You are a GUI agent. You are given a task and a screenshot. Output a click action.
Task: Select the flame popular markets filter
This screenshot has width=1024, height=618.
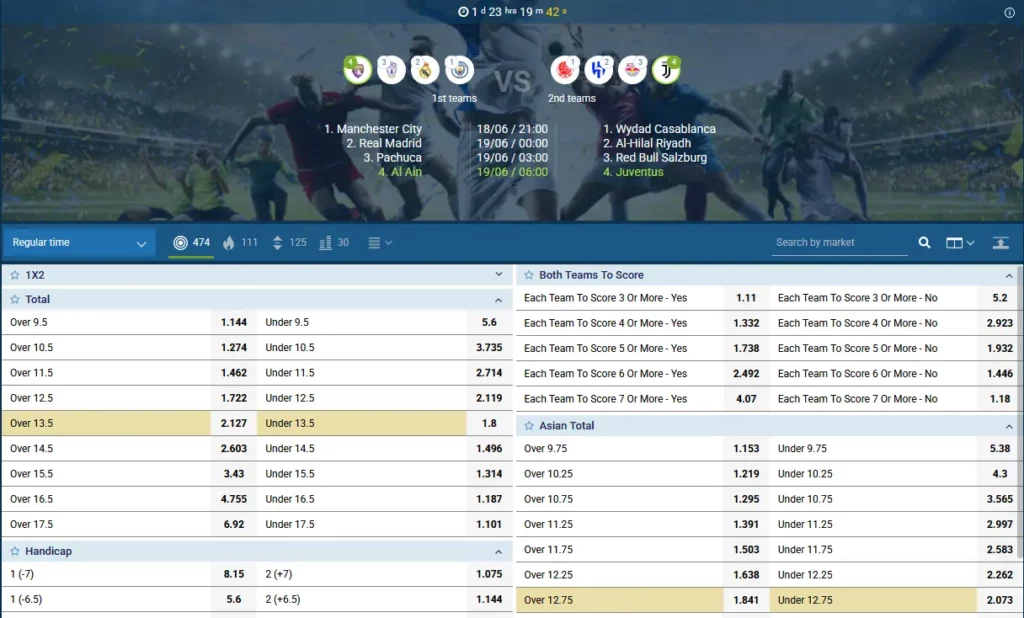coord(239,242)
